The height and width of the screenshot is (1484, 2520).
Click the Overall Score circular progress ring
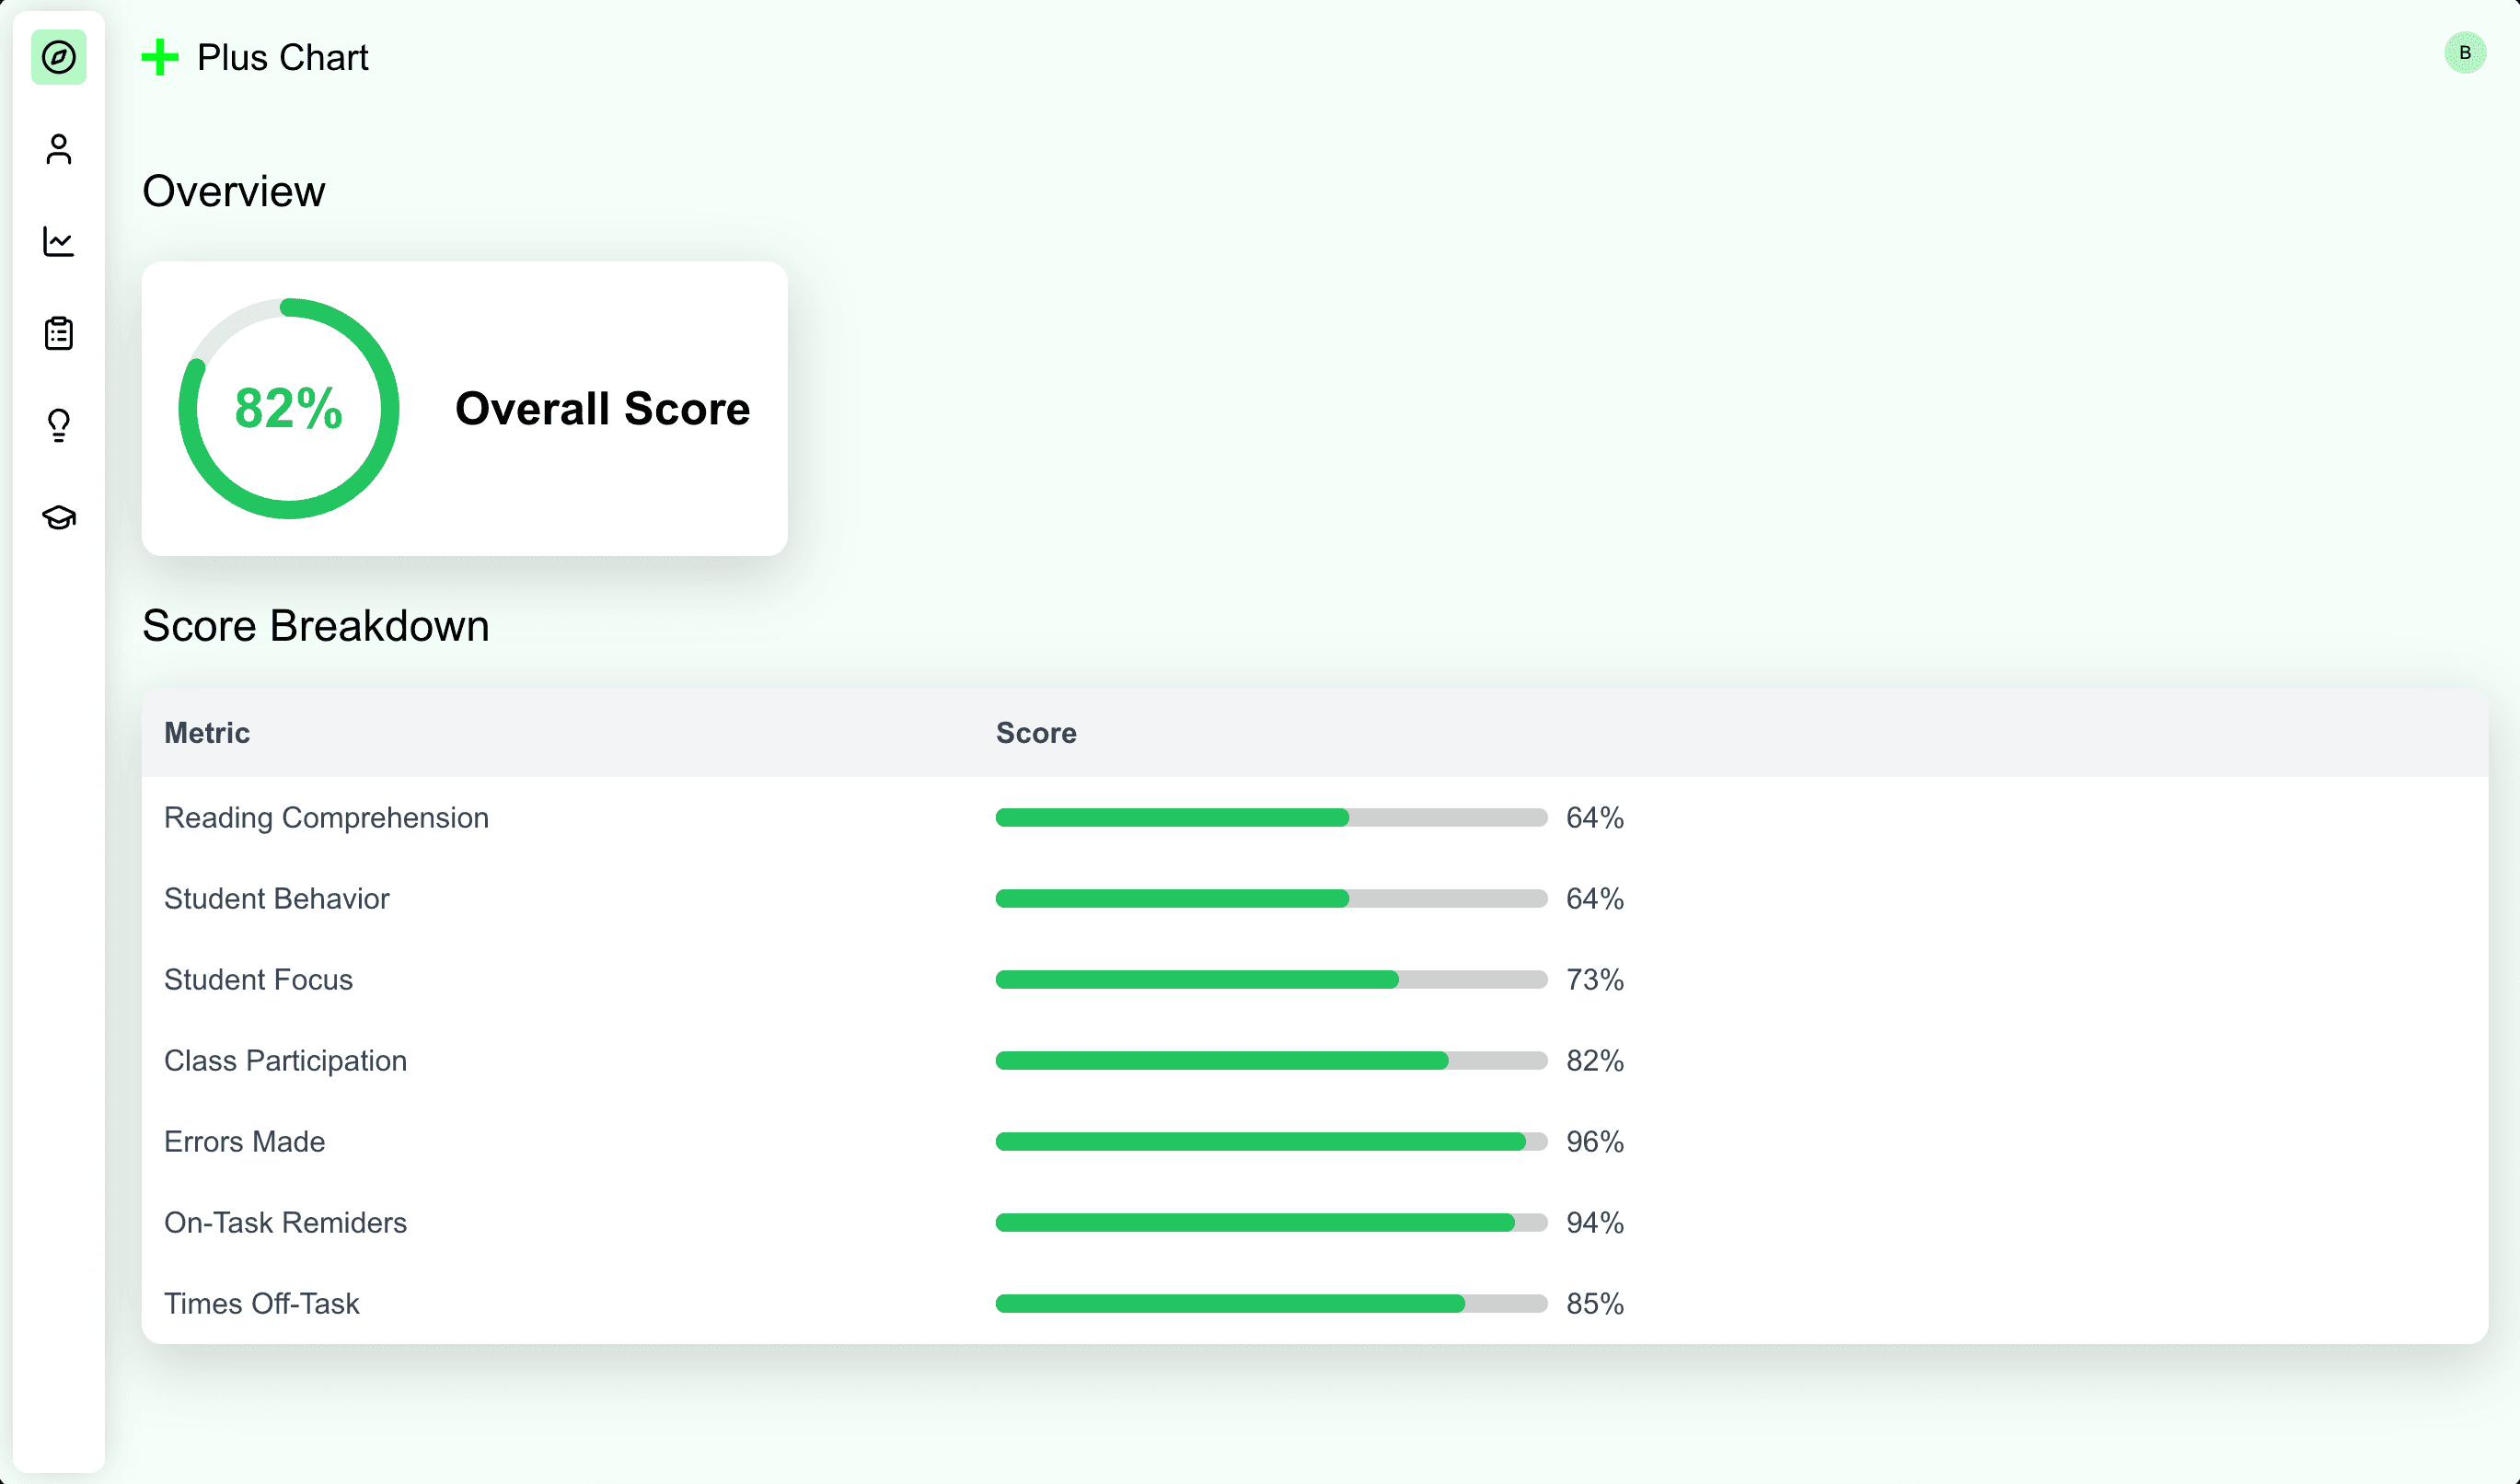pyautogui.click(x=287, y=408)
